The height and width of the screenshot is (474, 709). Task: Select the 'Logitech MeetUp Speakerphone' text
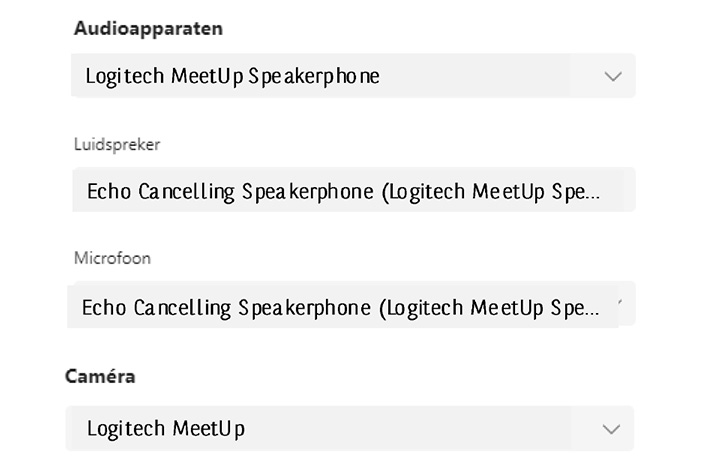pyautogui.click(x=232, y=76)
